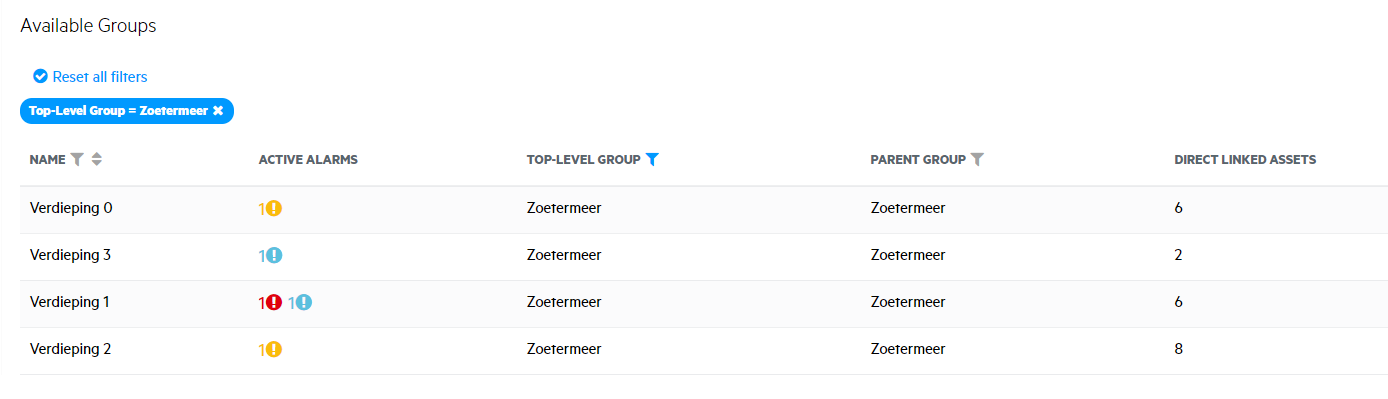
Task: Select the Verdieping 1 group name
Action: click(x=71, y=302)
